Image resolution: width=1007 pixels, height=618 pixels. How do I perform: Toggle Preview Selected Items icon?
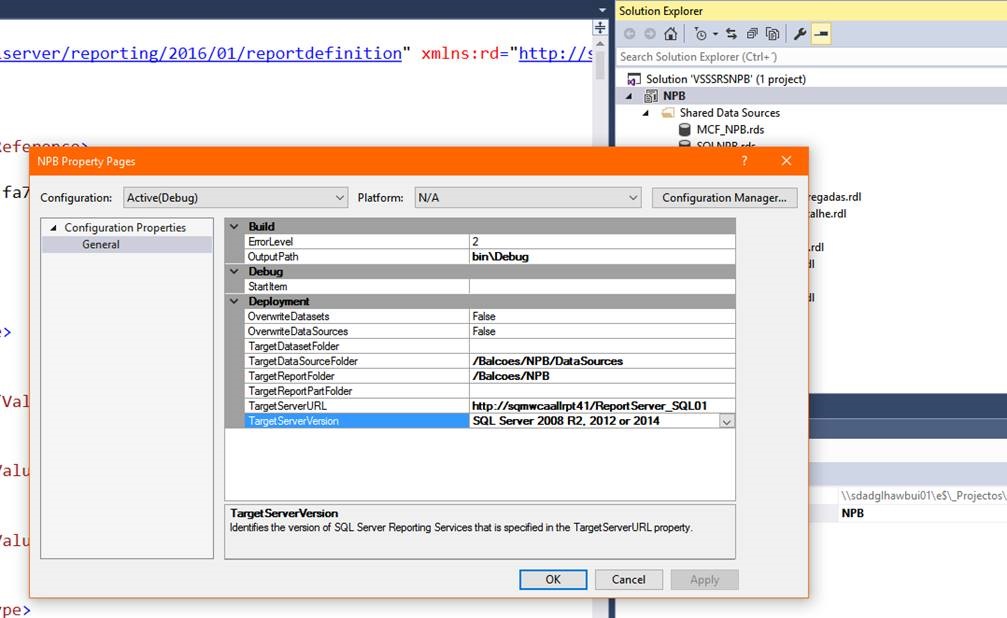(x=821, y=33)
